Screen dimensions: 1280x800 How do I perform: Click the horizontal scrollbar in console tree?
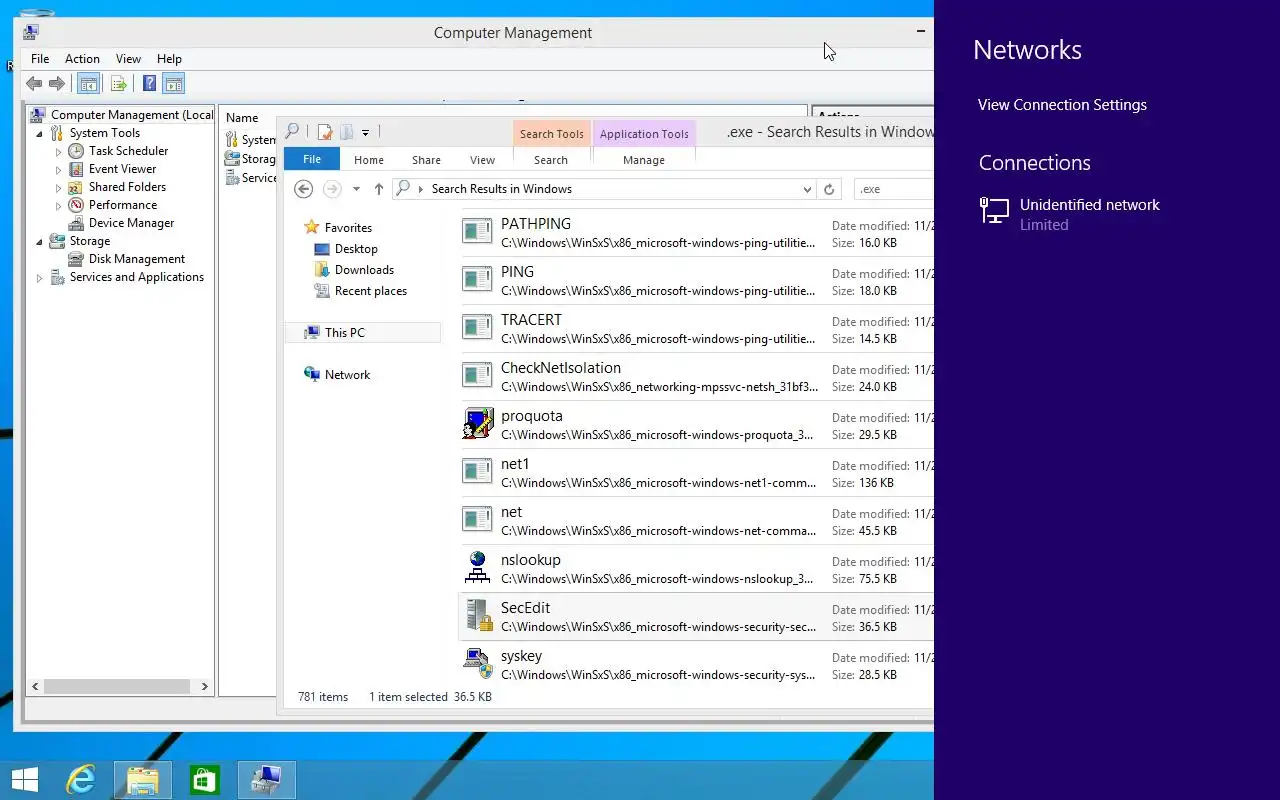click(117, 687)
